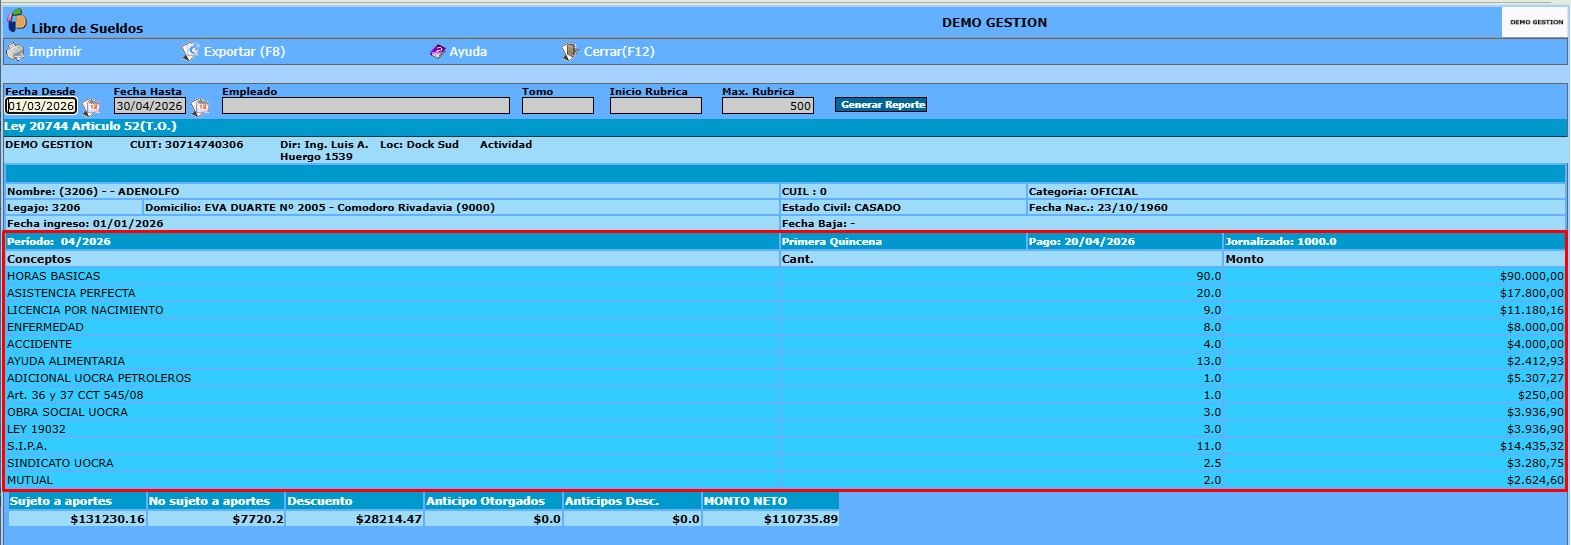Click the Libro de Sueldos application logo

coord(17,20)
